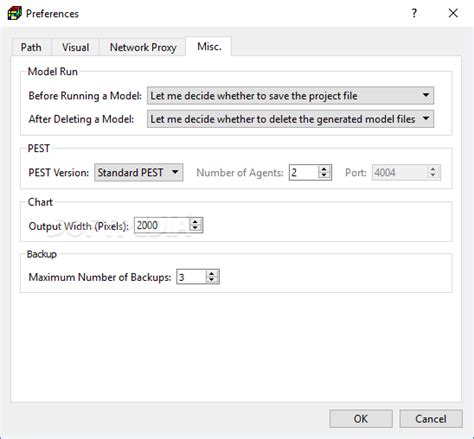
Task: Click the question mark help button
Action: (x=414, y=13)
